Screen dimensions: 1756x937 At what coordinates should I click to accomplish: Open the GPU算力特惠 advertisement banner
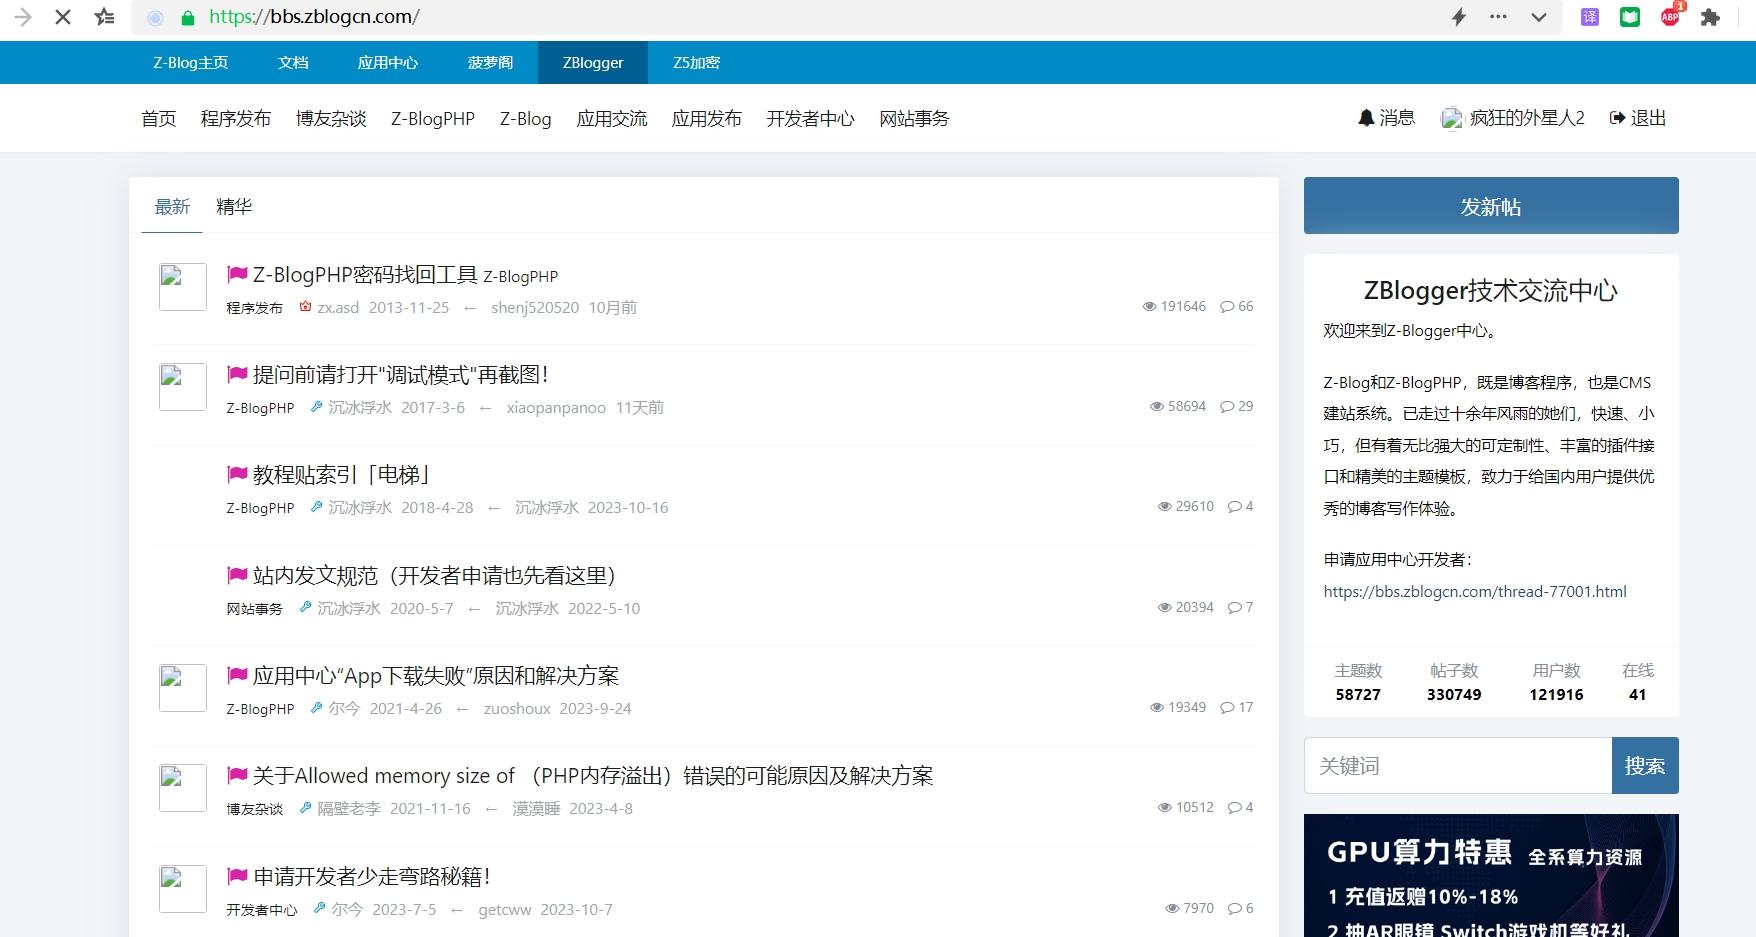[x=1491, y=875]
